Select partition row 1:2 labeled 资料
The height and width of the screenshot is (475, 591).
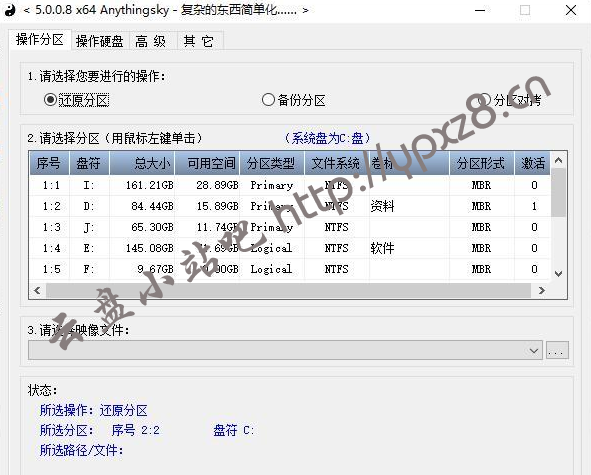tap(290, 206)
